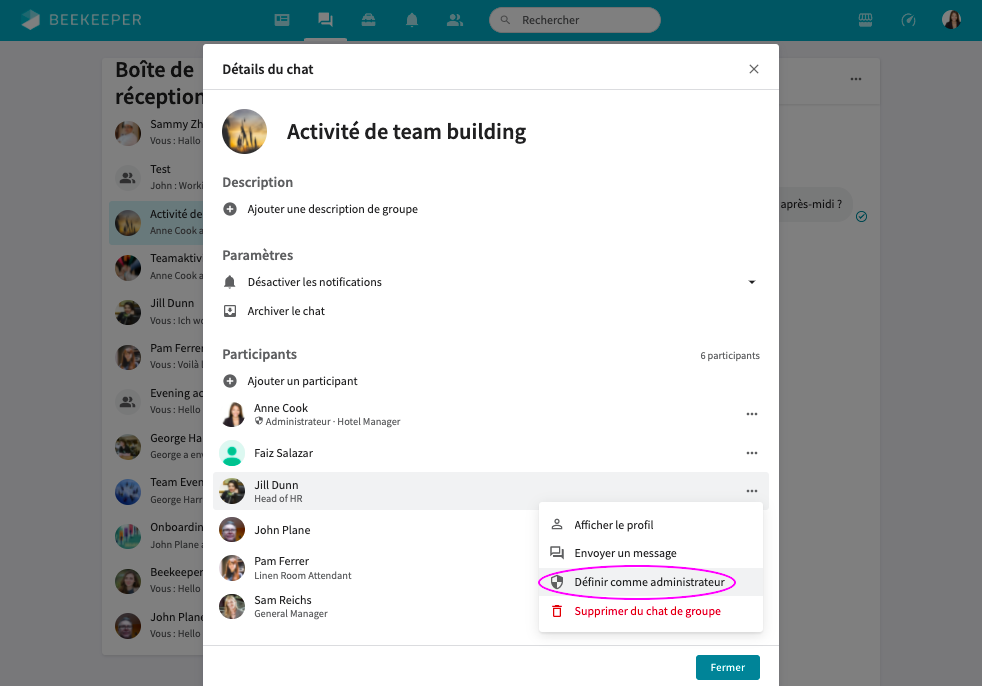
Task: Open the news feed icon in top bar
Action: (282, 20)
